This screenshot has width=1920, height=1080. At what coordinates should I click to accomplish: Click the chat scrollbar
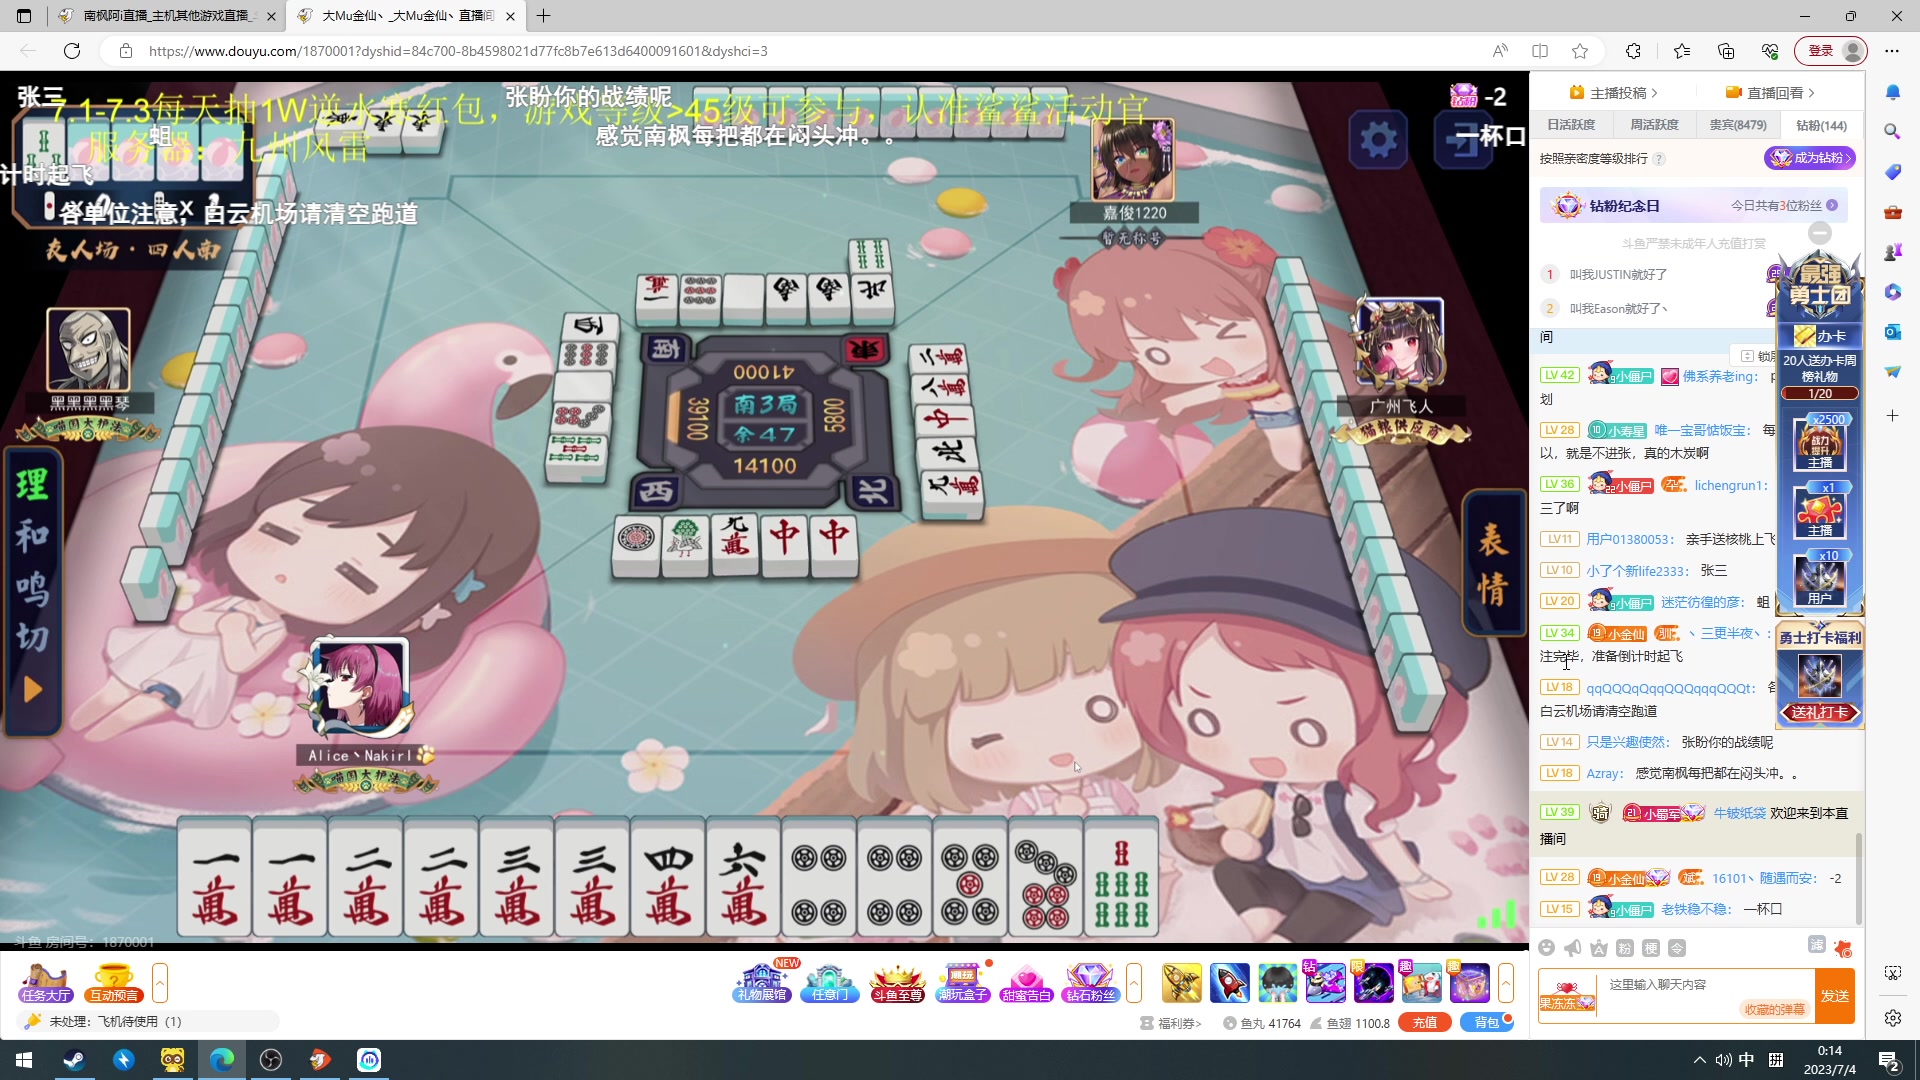click(1859, 880)
